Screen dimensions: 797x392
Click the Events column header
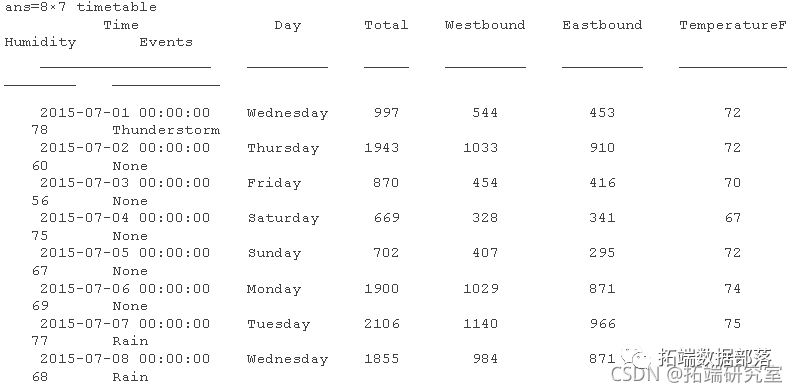166,42
